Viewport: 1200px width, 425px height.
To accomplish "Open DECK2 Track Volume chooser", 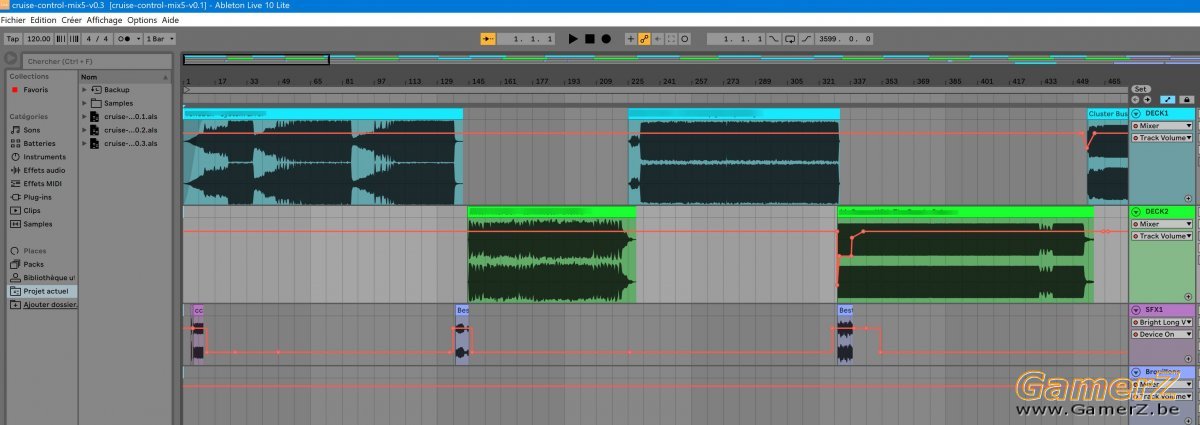I will [x=1162, y=236].
